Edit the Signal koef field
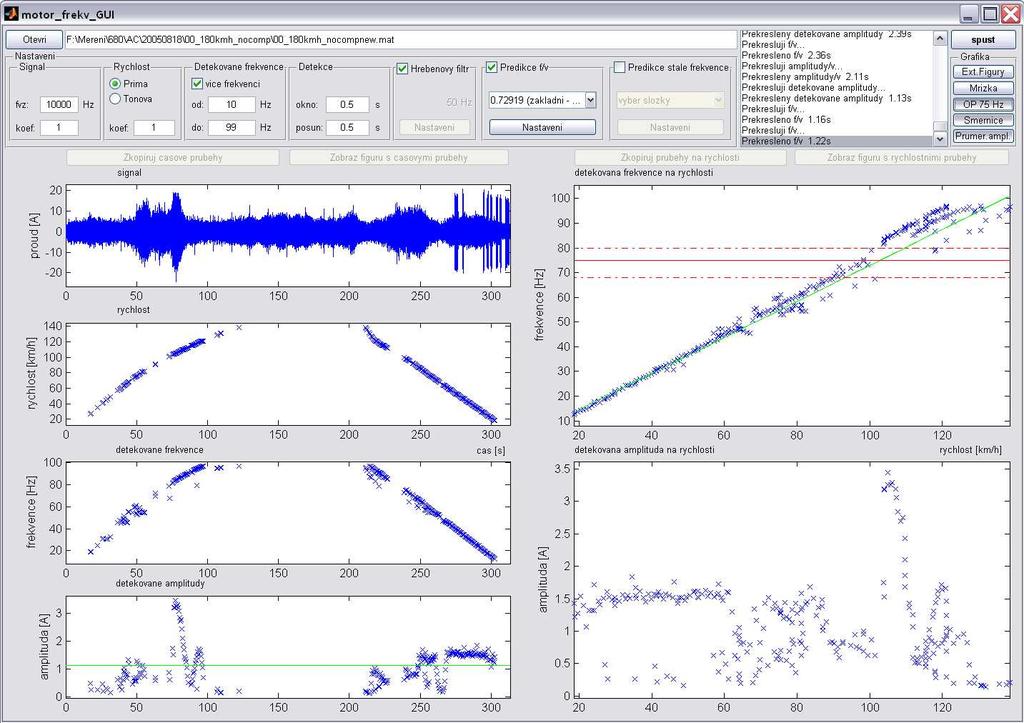Screen dimensions: 1024x723 pos(59,127)
